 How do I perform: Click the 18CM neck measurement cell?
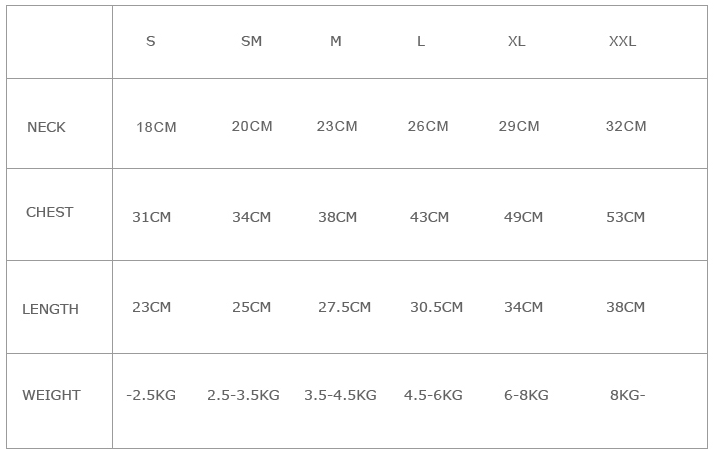156,127
